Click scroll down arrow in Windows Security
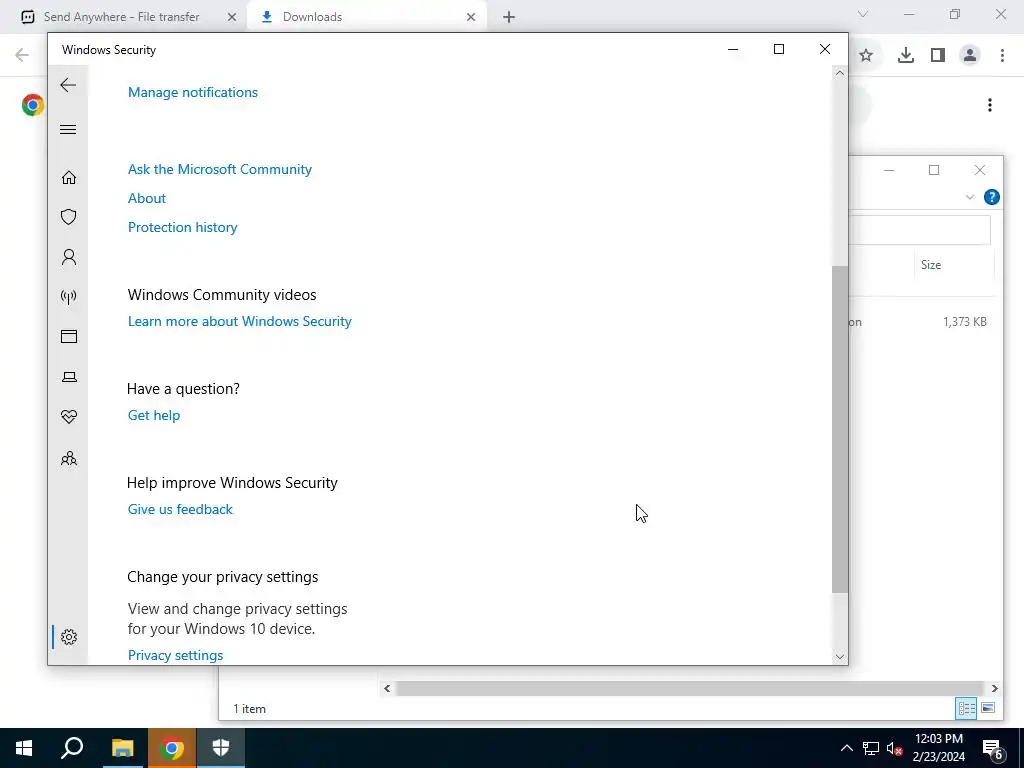Screen dimensions: 1024x768 [840, 656]
